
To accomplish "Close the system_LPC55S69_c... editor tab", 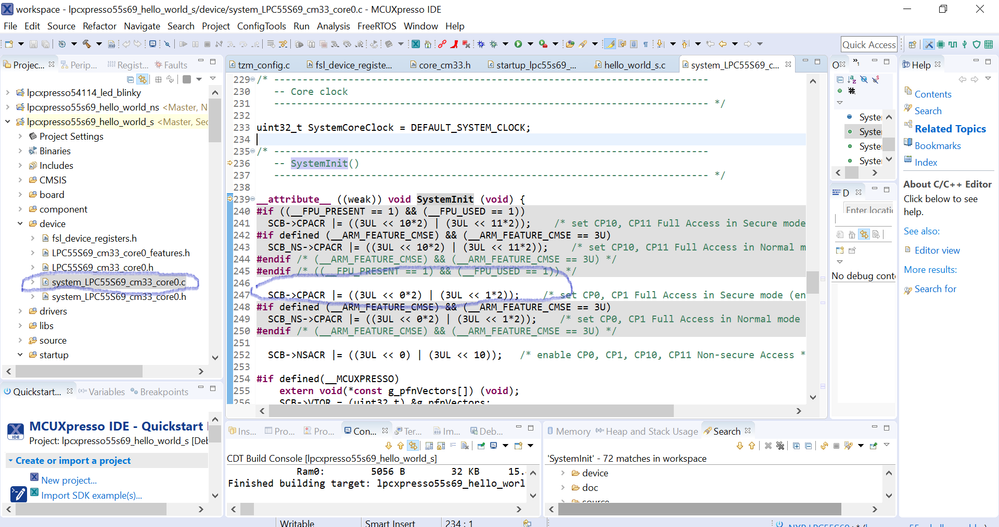I will 788,64.
